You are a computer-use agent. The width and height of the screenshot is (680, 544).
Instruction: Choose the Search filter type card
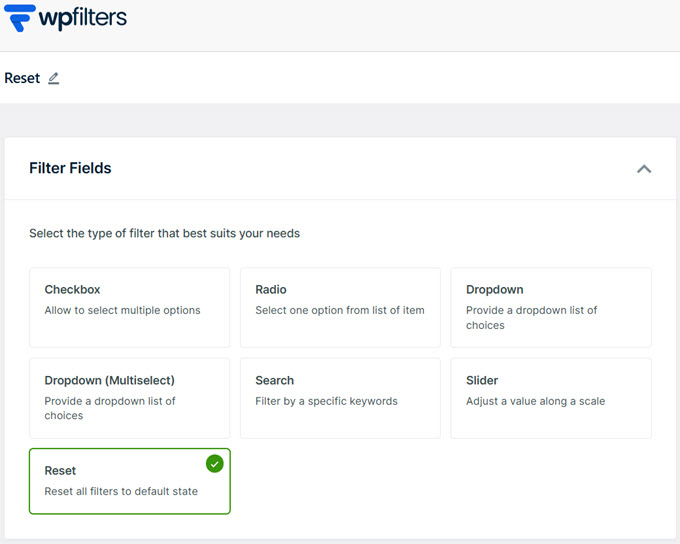point(340,398)
